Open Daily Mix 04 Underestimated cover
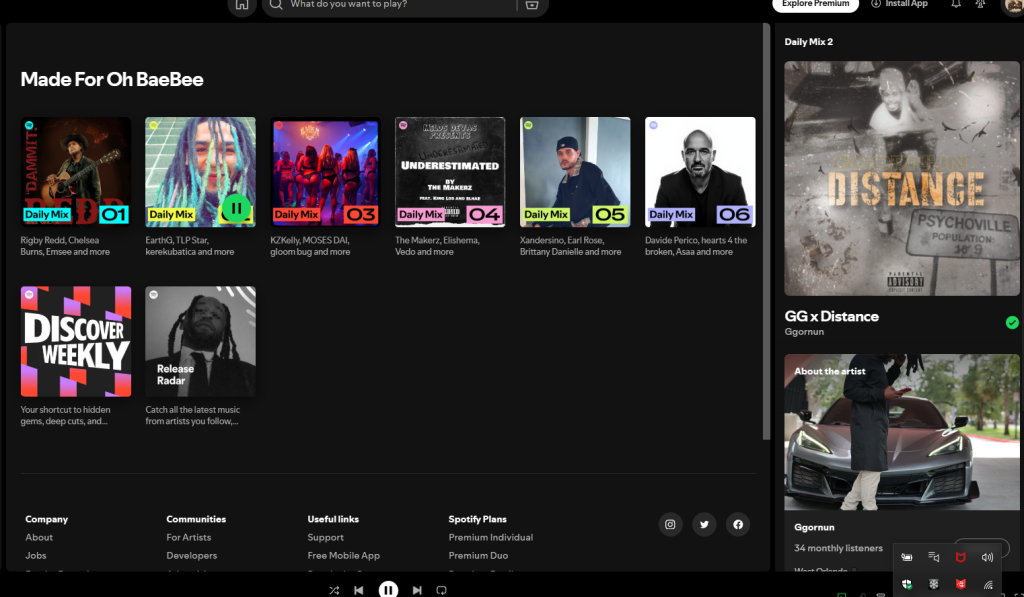1024x597 pixels. coord(450,172)
